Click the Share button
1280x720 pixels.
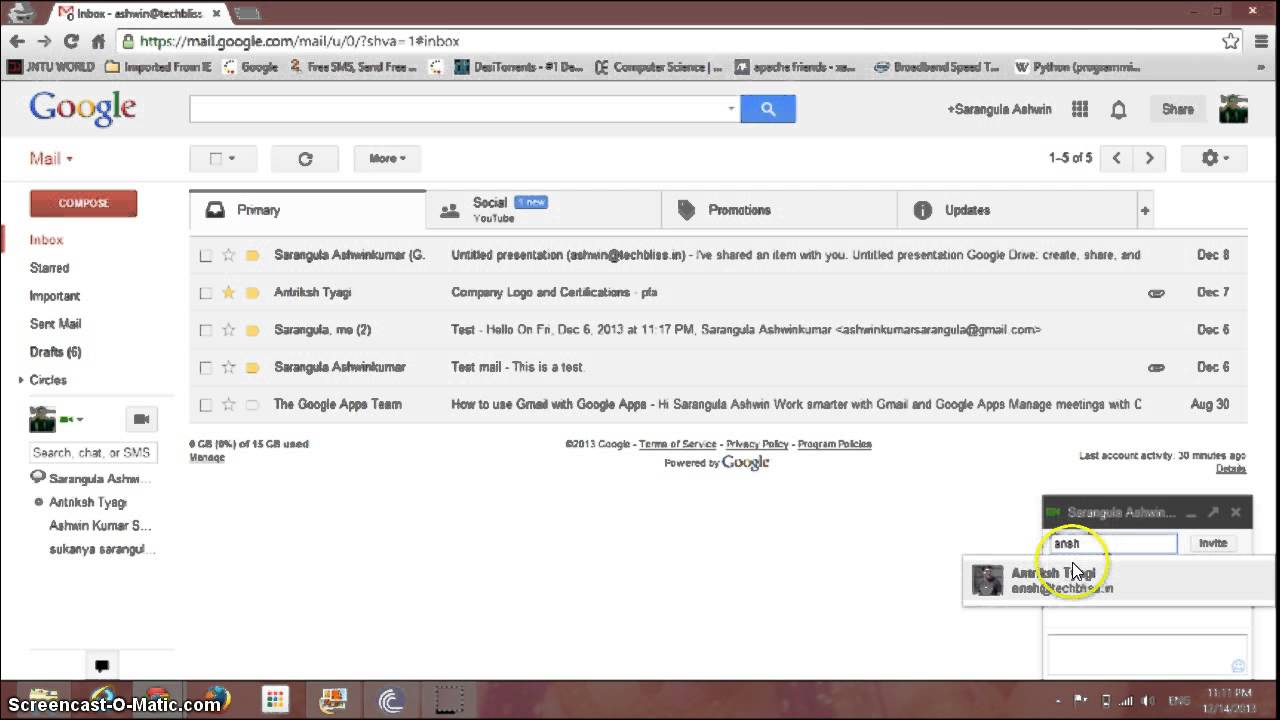pos(1177,109)
